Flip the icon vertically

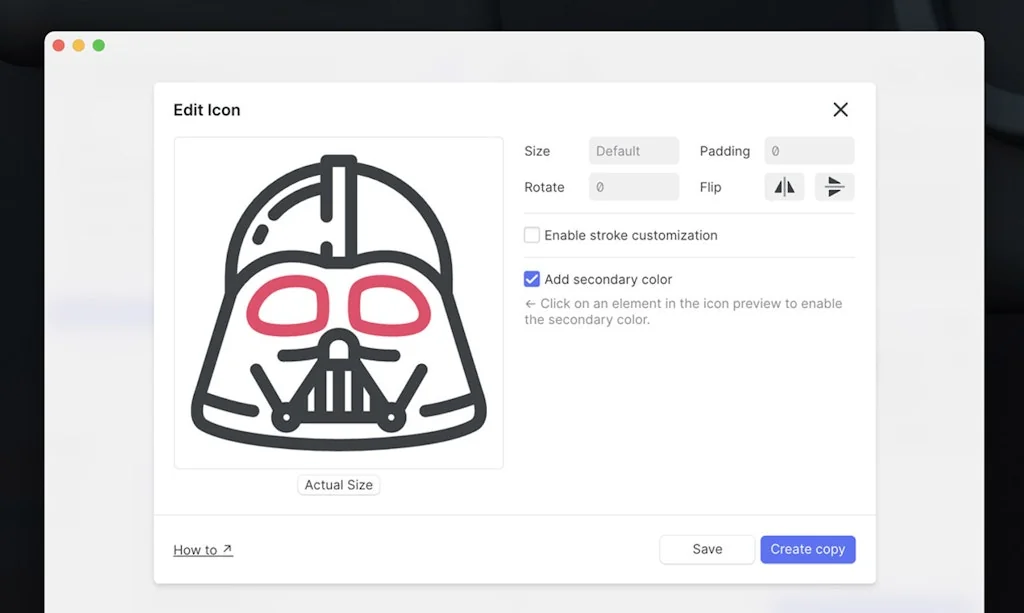click(835, 186)
